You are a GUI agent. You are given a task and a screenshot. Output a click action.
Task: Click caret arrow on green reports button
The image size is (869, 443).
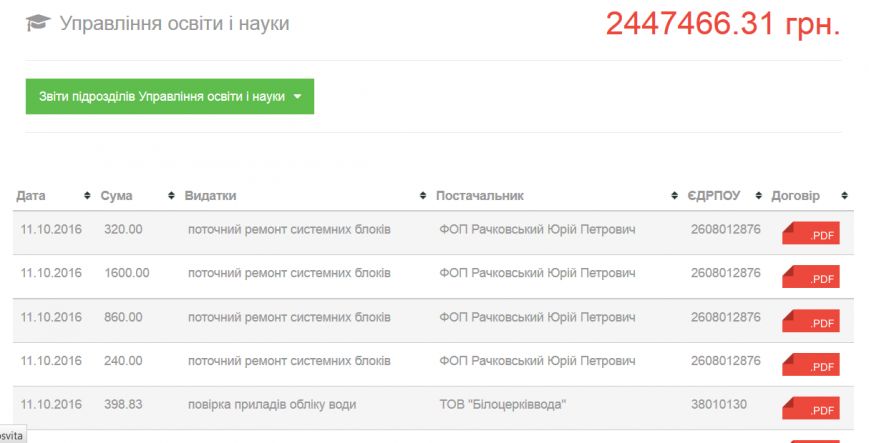298,96
